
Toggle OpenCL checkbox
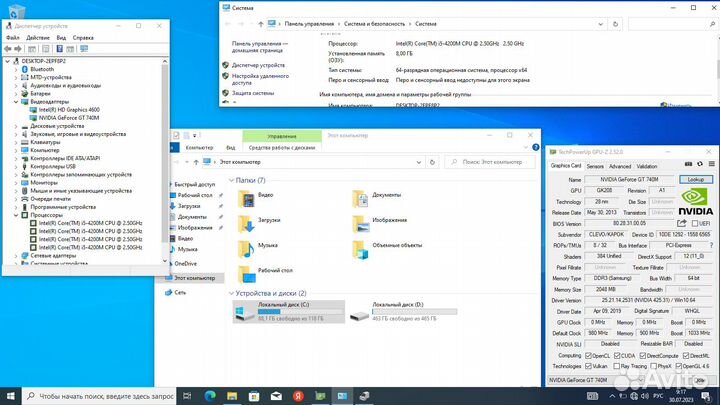(x=588, y=356)
